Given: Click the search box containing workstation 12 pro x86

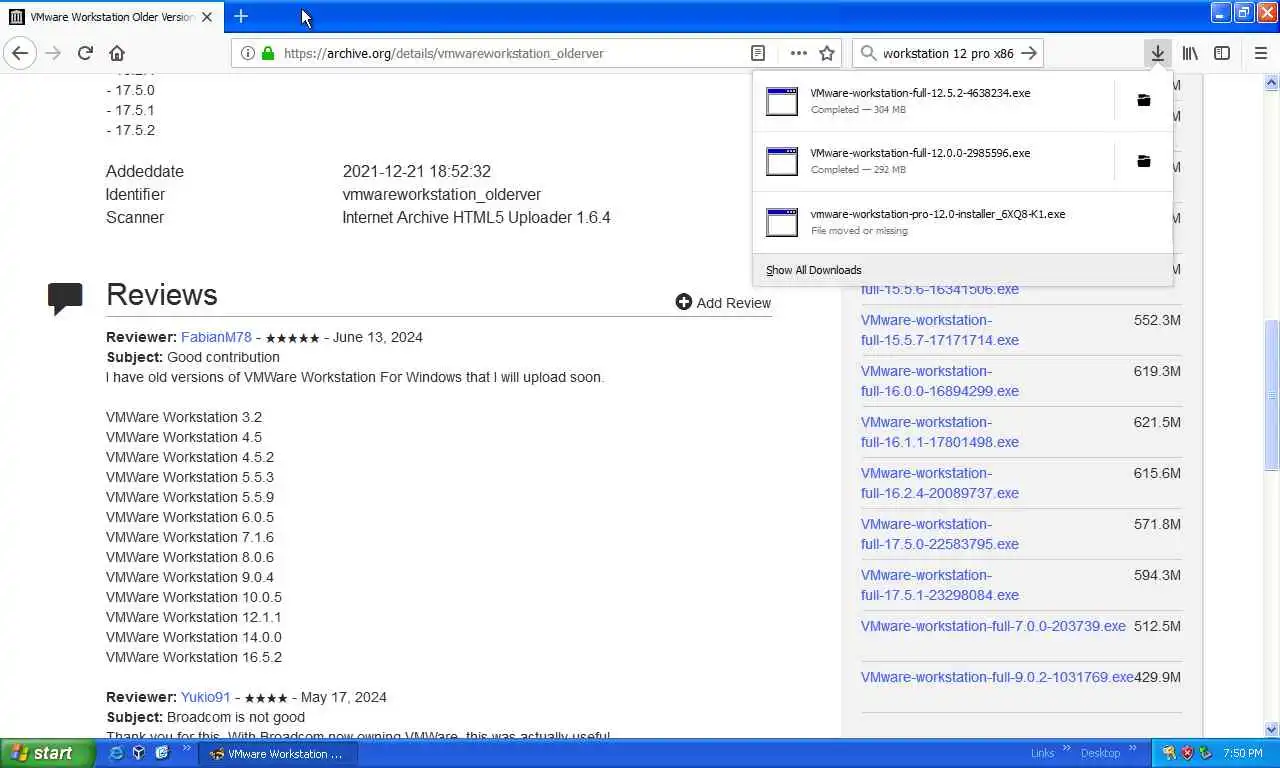Looking at the screenshot, I should (x=947, y=53).
